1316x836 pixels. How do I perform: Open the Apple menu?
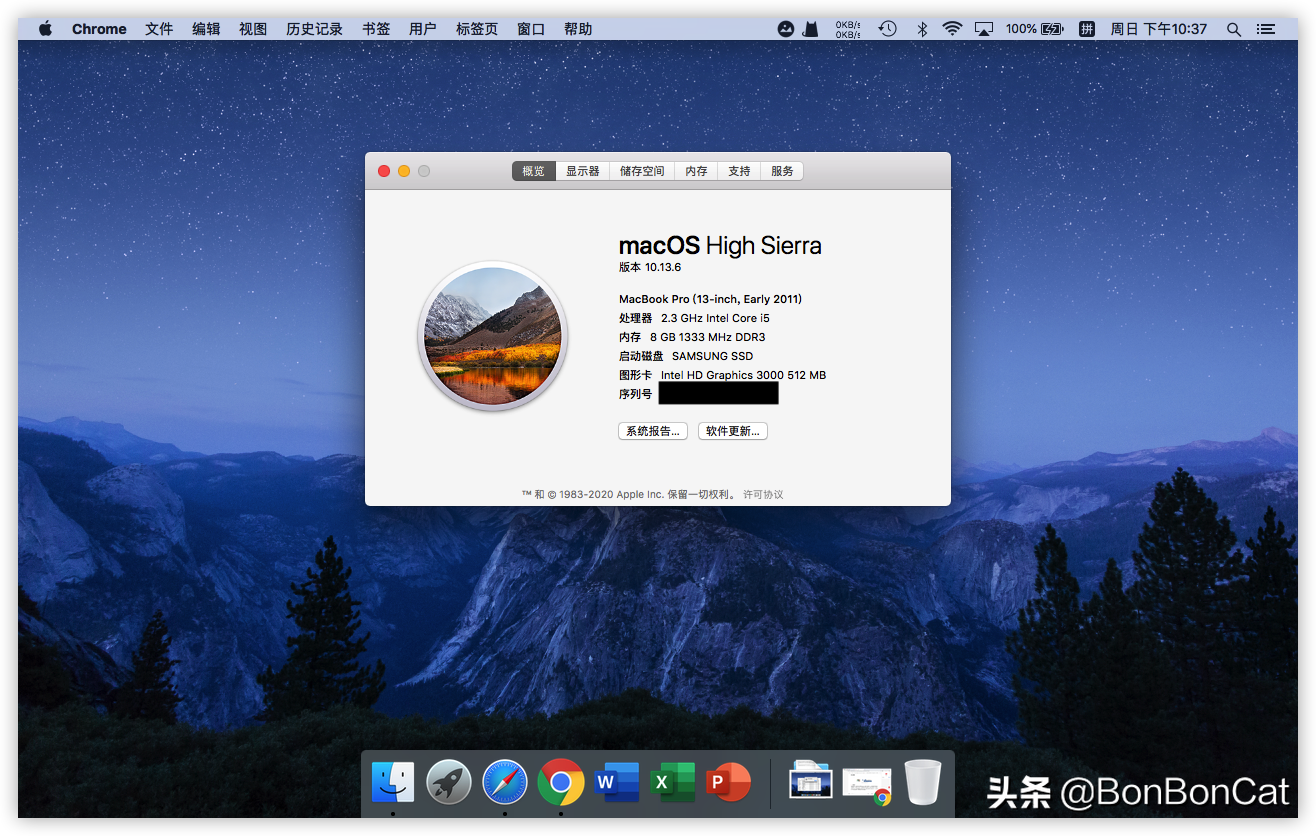(x=45, y=29)
